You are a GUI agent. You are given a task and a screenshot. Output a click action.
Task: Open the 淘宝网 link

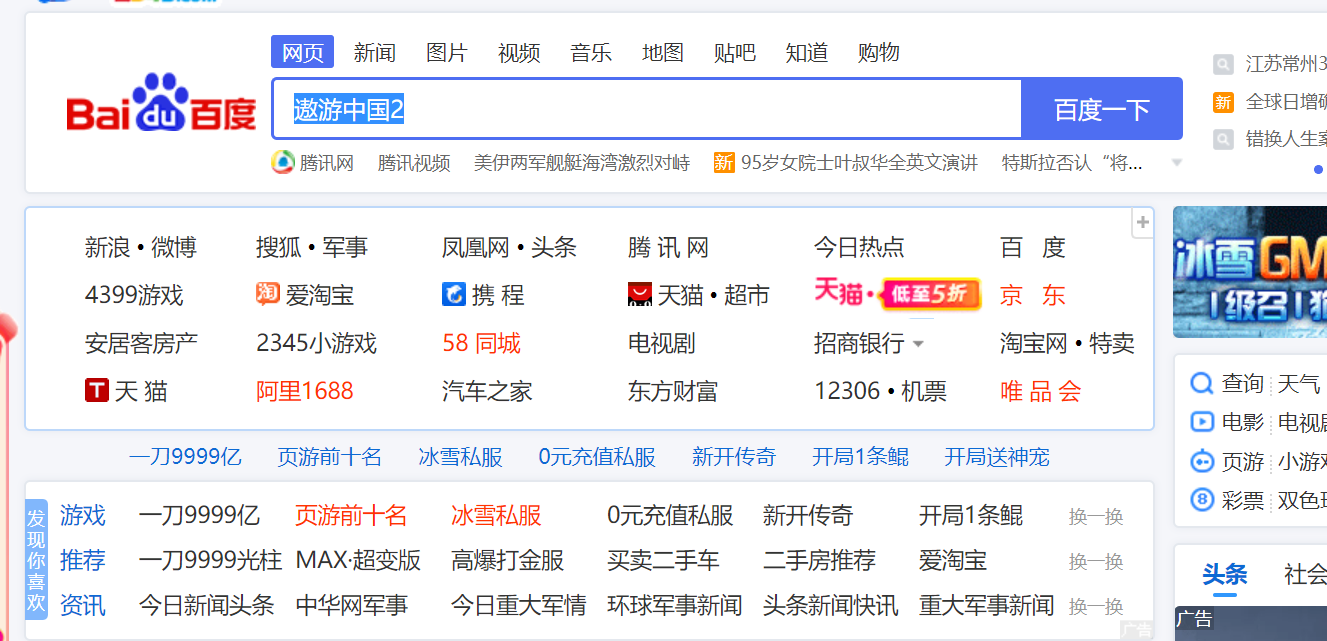click(x=1034, y=343)
